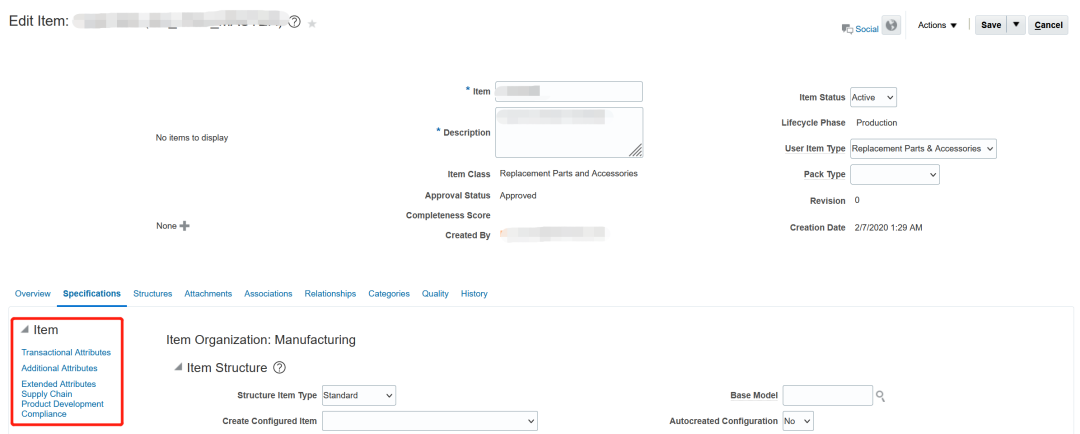The height and width of the screenshot is (434, 1080).
Task: Click the Base Model search magnifier icon
Action: [x=880, y=396]
